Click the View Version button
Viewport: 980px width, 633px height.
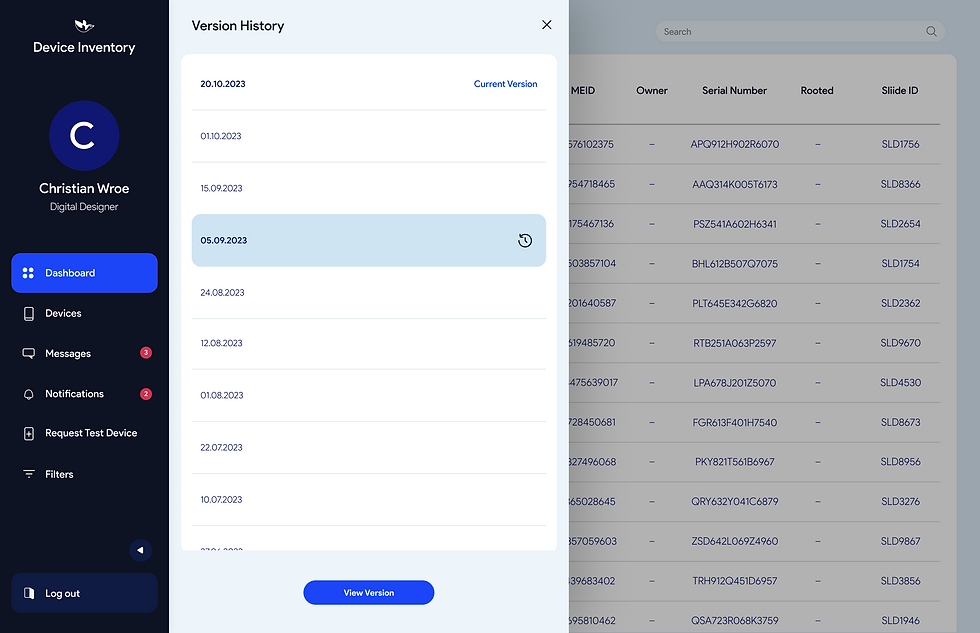tap(369, 592)
